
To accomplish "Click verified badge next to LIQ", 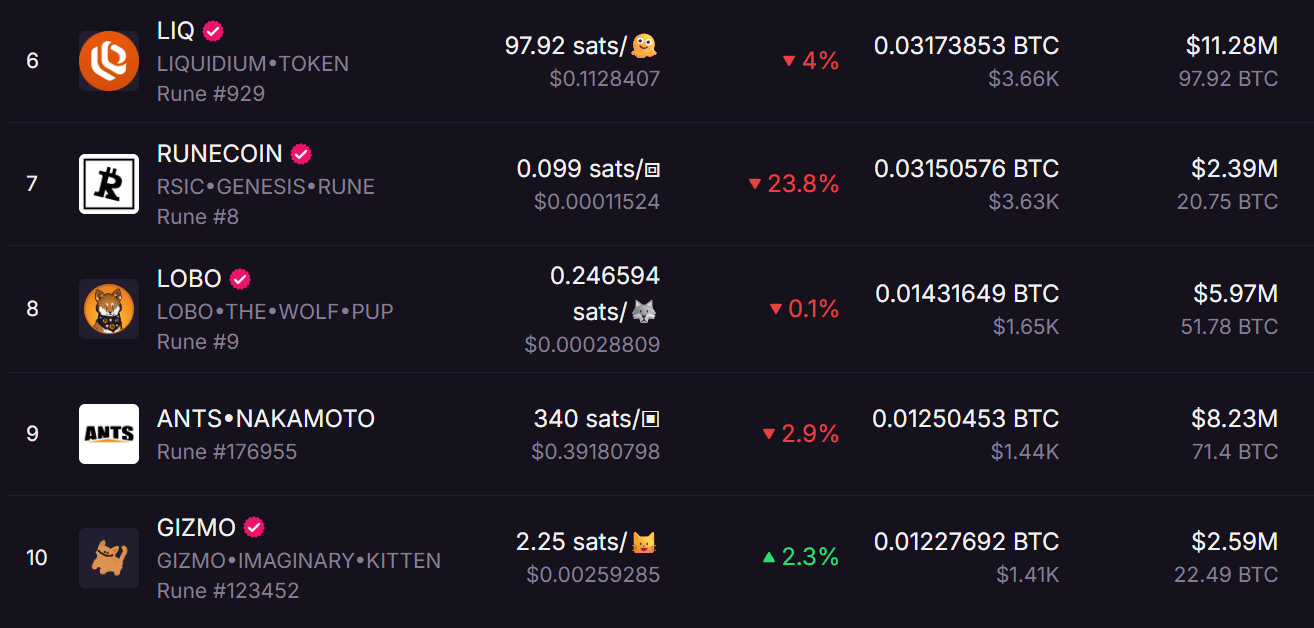I will click(x=213, y=31).
